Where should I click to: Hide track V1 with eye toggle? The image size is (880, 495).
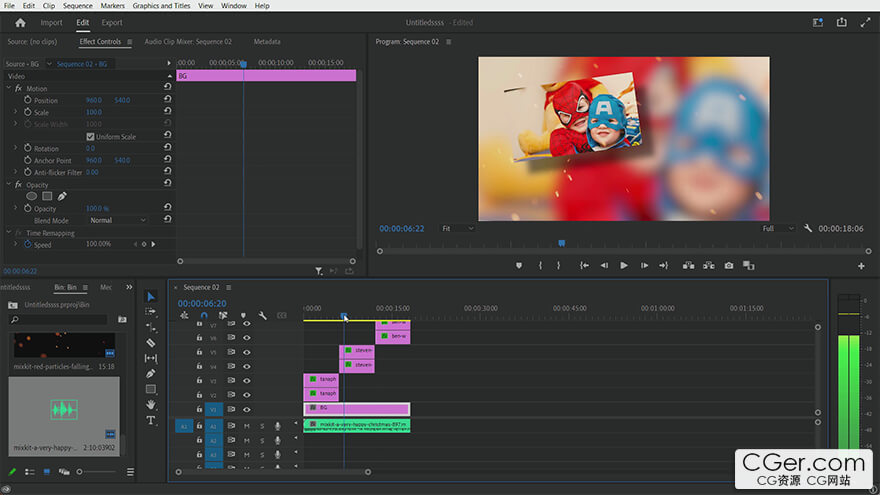tap(246, 409)
